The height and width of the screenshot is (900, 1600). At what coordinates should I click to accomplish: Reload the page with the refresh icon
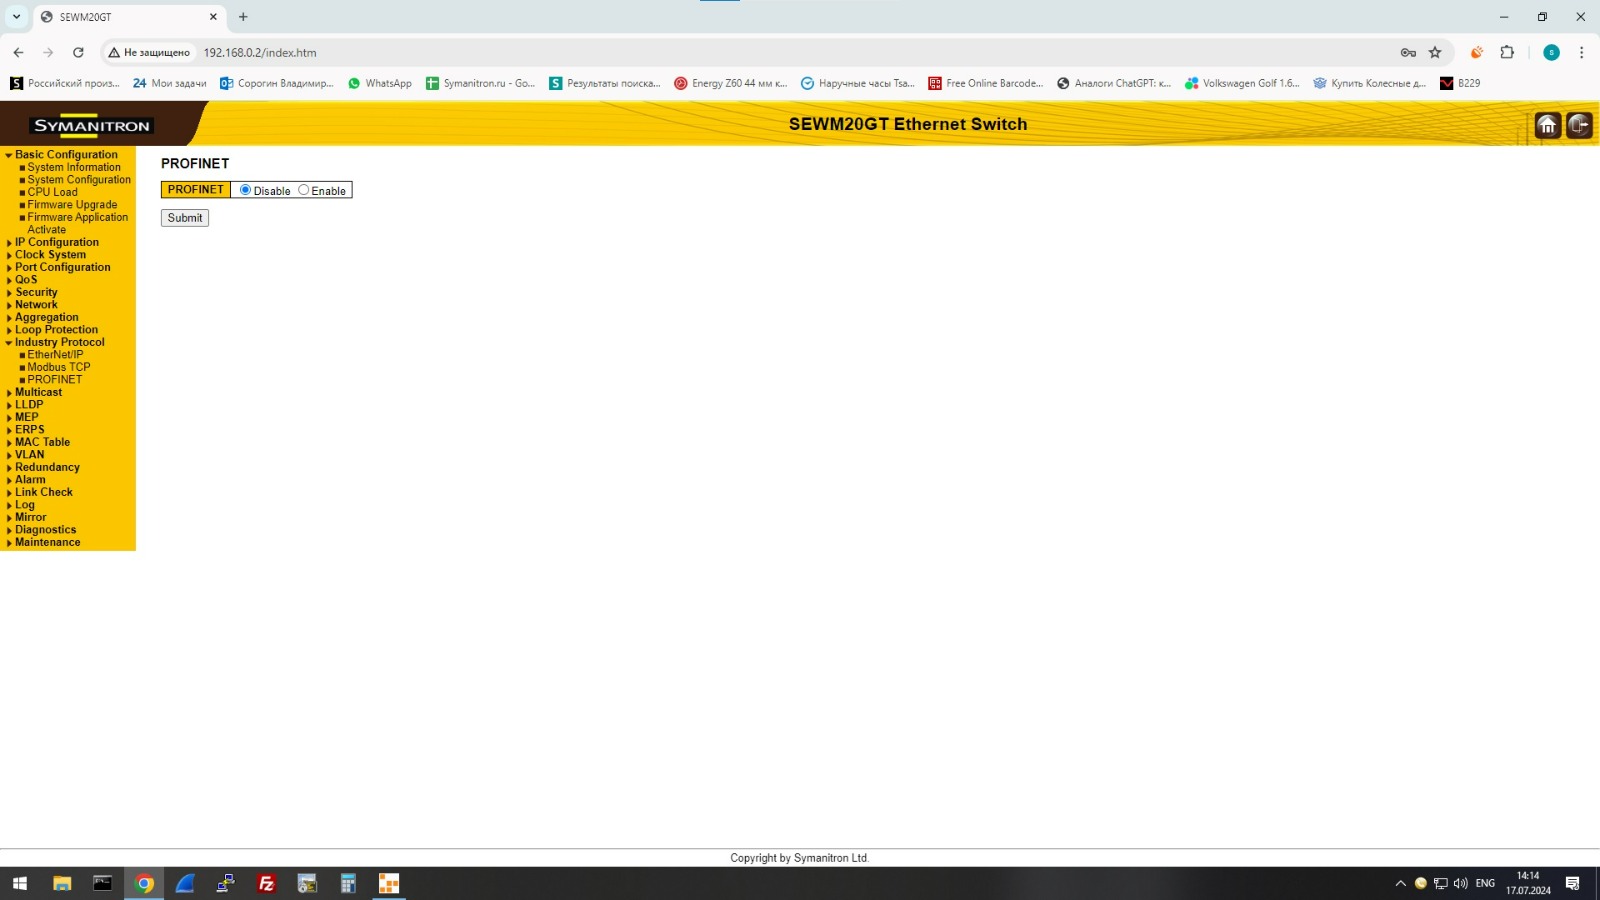tap(78, 53)
